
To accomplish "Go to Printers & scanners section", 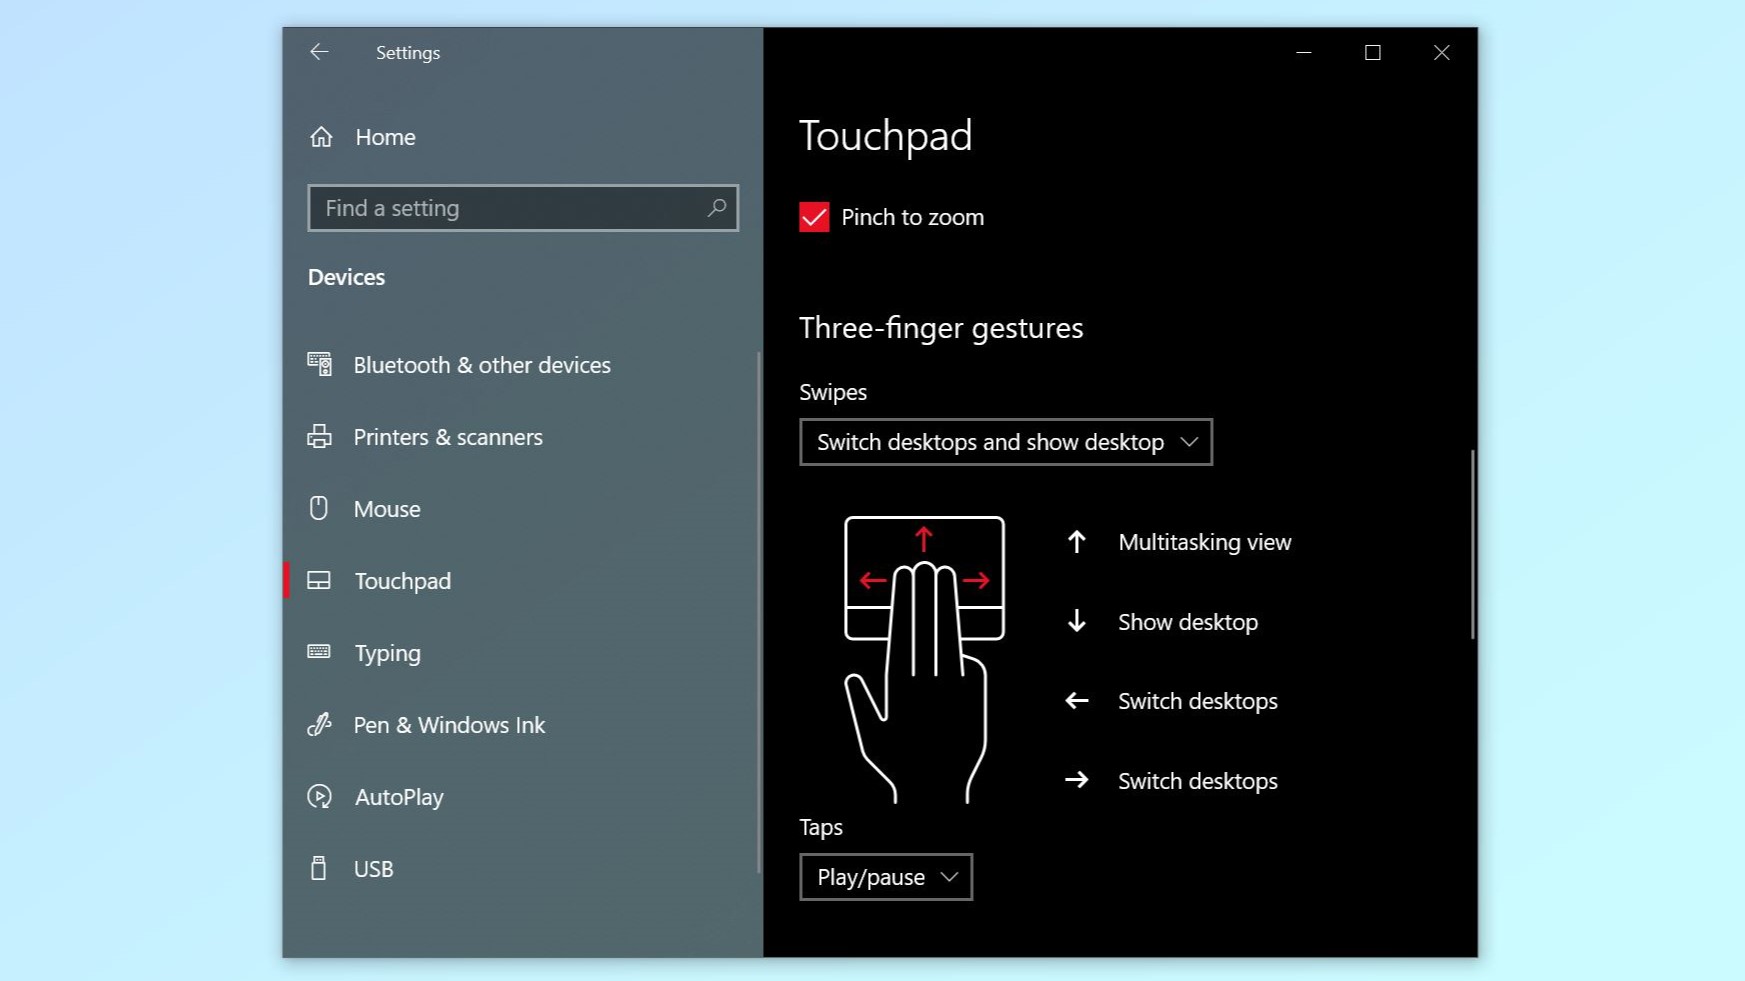I will 447,437.
